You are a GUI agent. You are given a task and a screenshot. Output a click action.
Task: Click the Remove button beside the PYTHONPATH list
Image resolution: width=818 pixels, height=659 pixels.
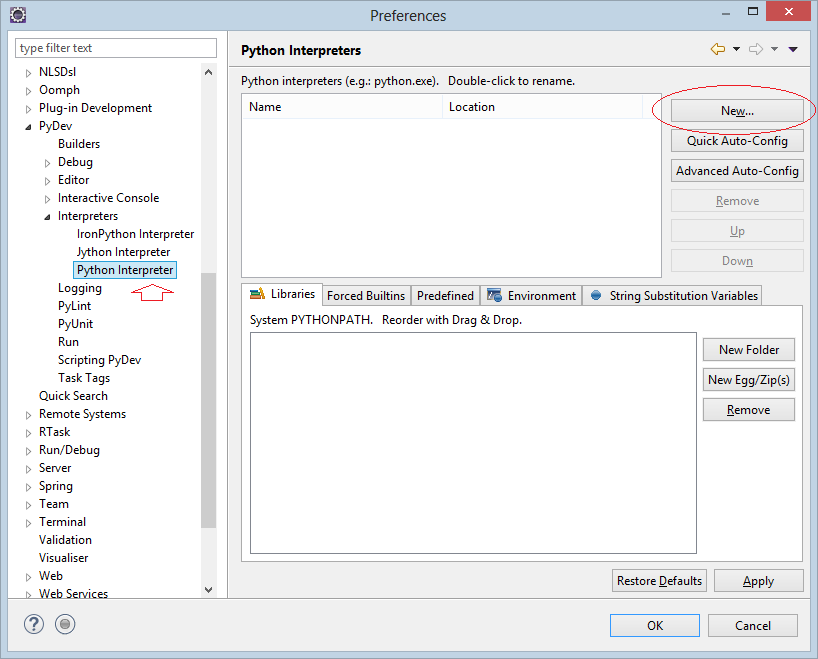pyautogui.click(x=749, y=410)
